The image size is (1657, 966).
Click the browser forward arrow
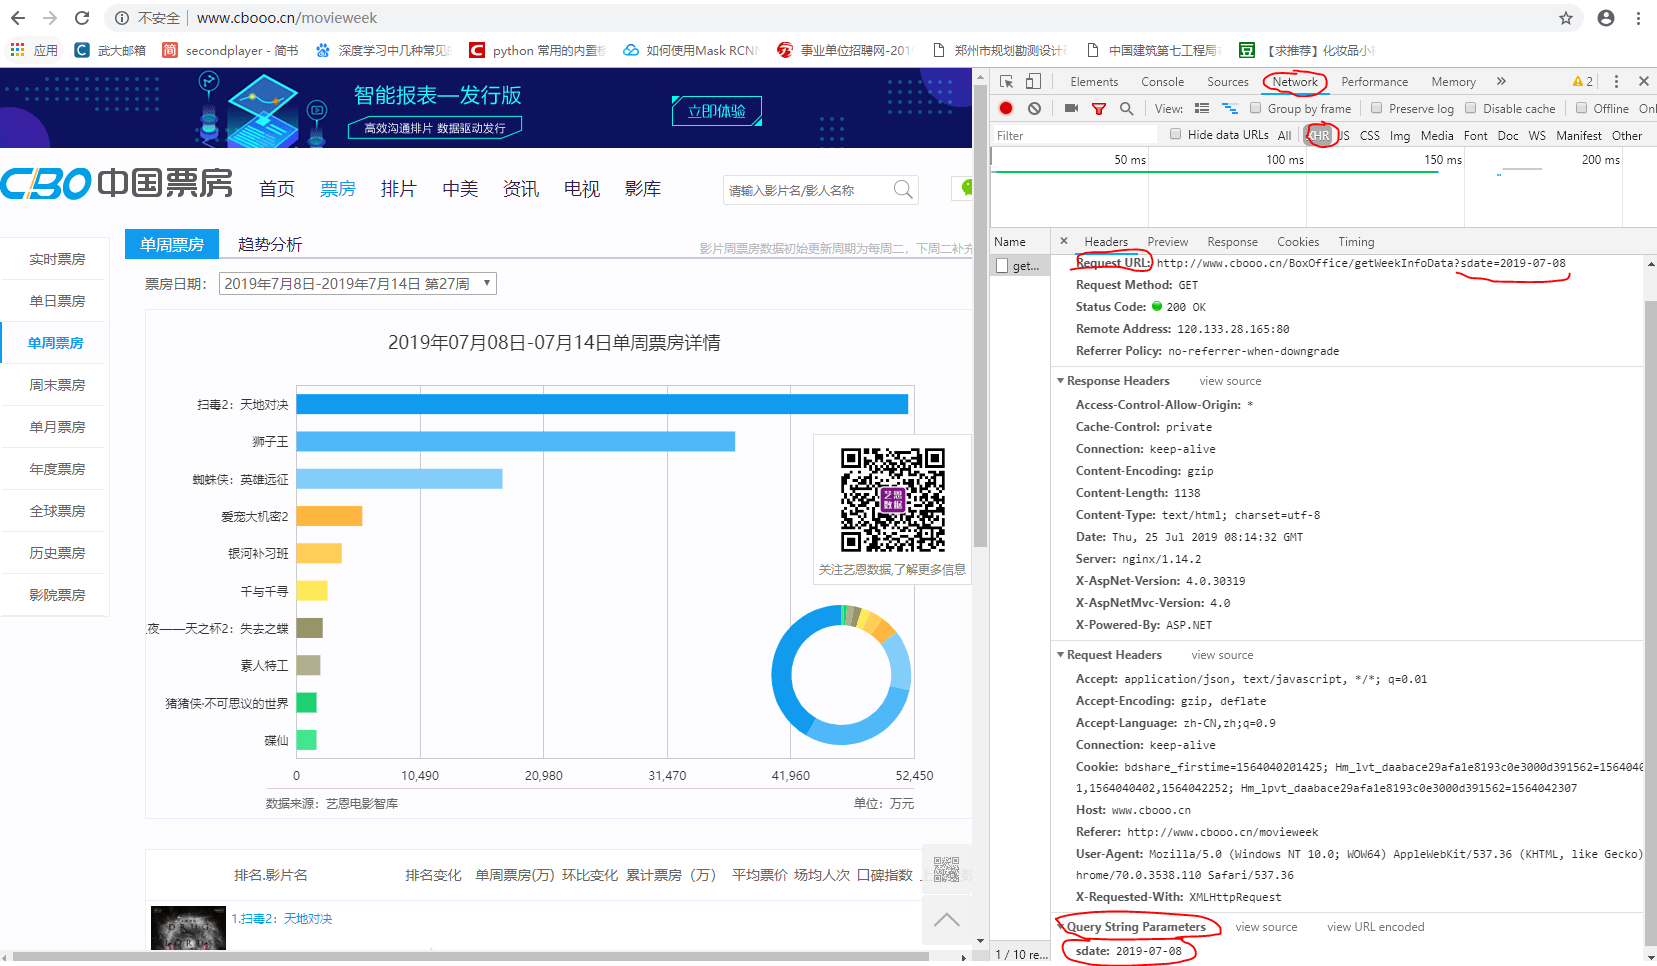pyautogui.click(x=50, y=18)
